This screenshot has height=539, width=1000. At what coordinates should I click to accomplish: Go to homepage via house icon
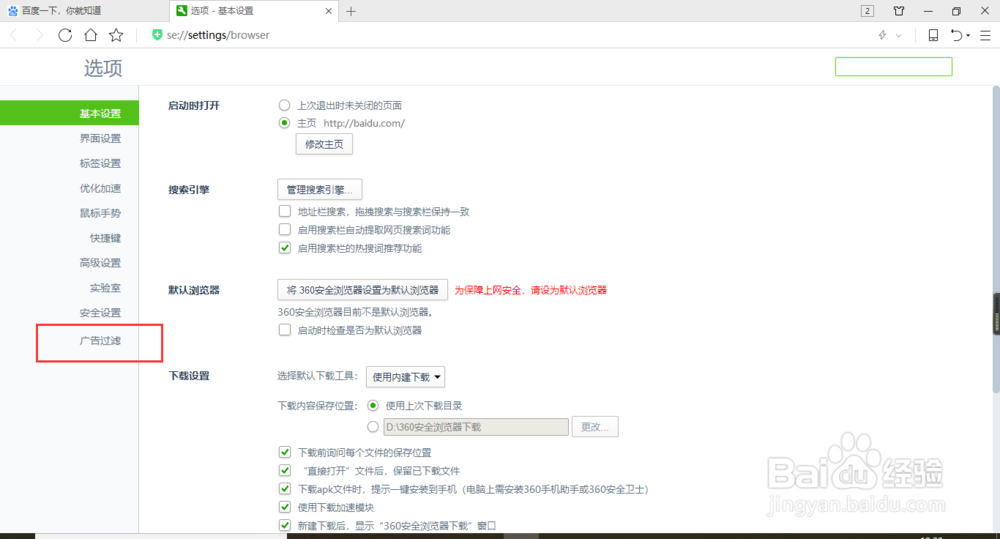tap(91, 35)
